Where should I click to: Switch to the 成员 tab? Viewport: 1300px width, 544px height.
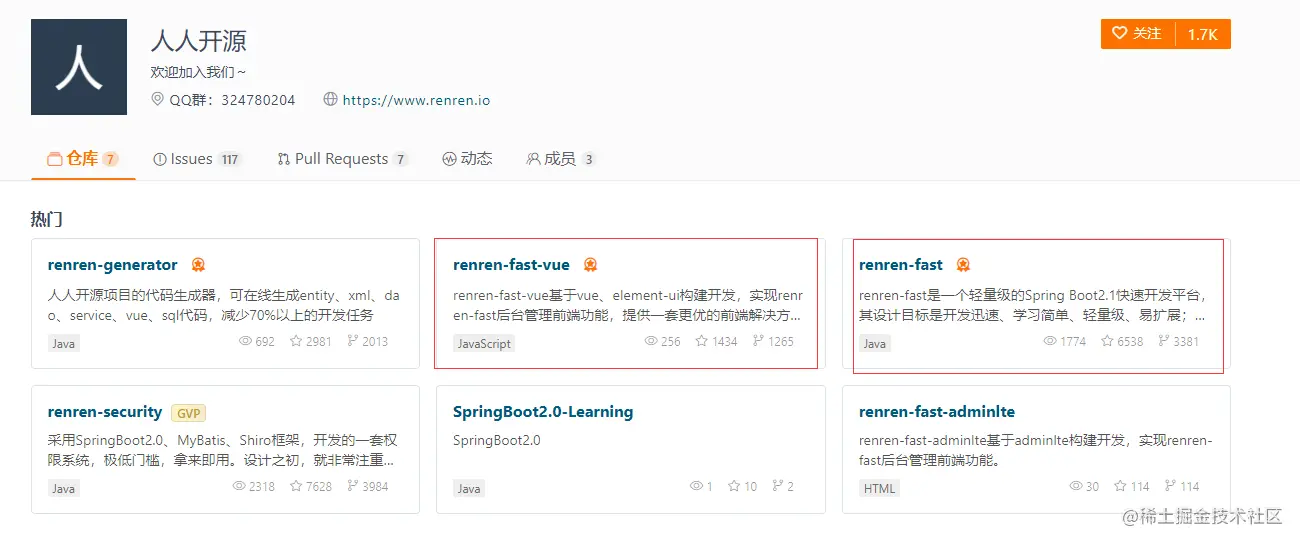(560, 159)
